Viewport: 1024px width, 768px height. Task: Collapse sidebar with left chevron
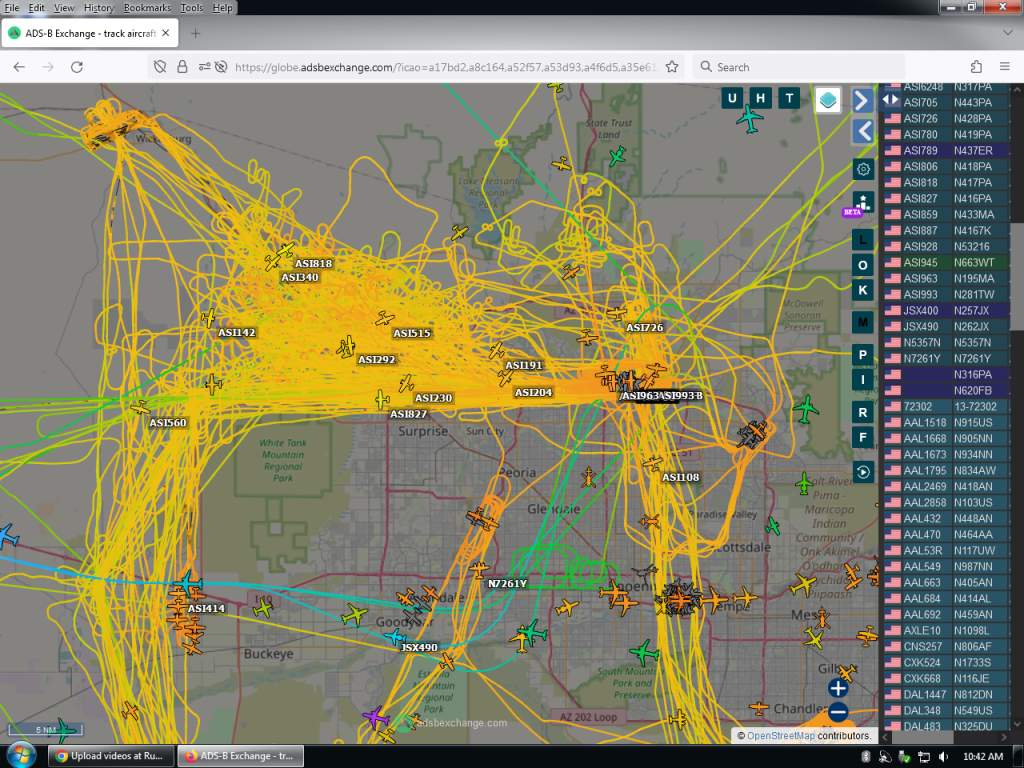[x=863, y=131]
